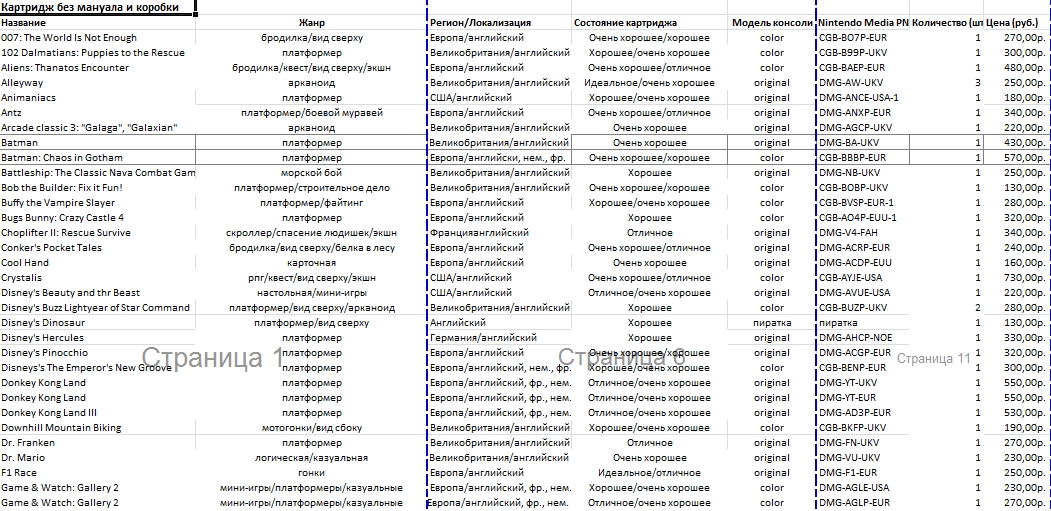Select the region cell 'Францияанглийский'
The height and width of the screenshot is (511, 1051).
pos(499,233)
